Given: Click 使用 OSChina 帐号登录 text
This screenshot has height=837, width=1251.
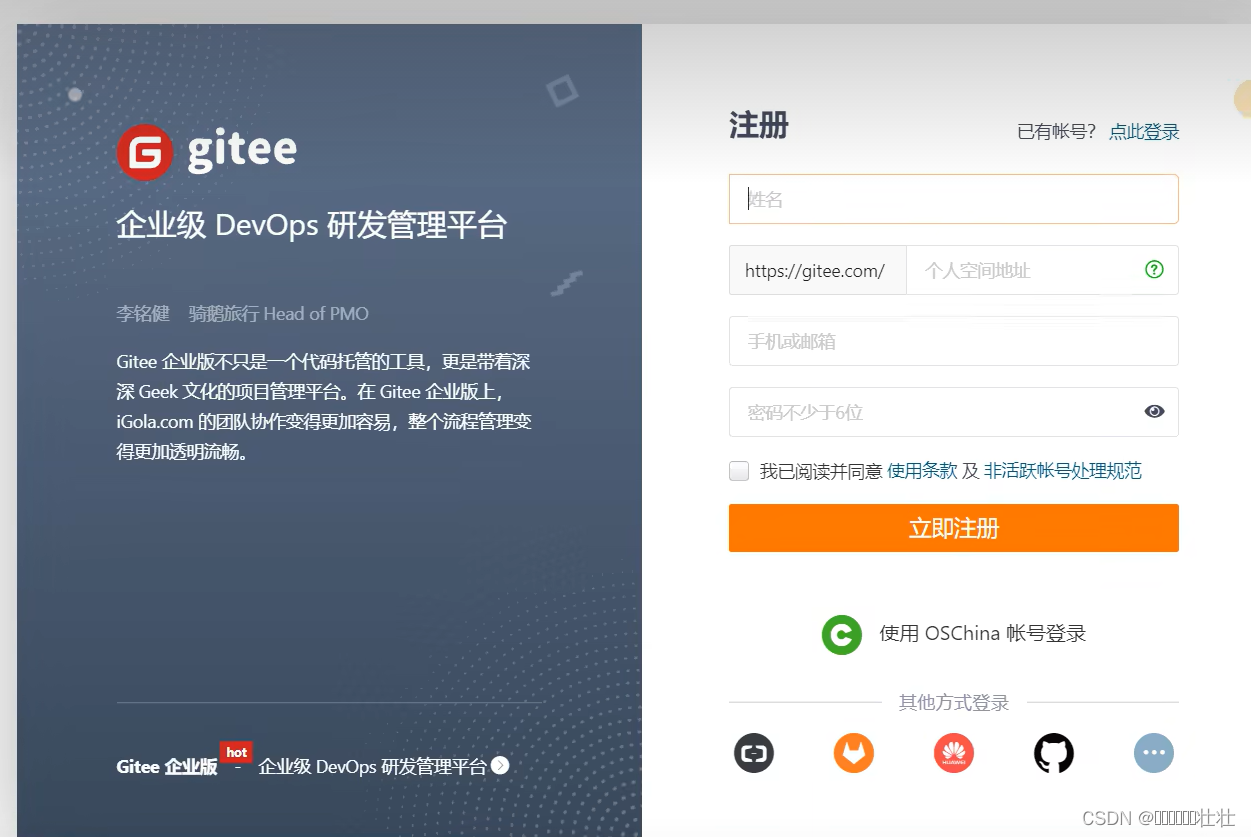Looking at the screenshot, I should (x=982, y=633).
